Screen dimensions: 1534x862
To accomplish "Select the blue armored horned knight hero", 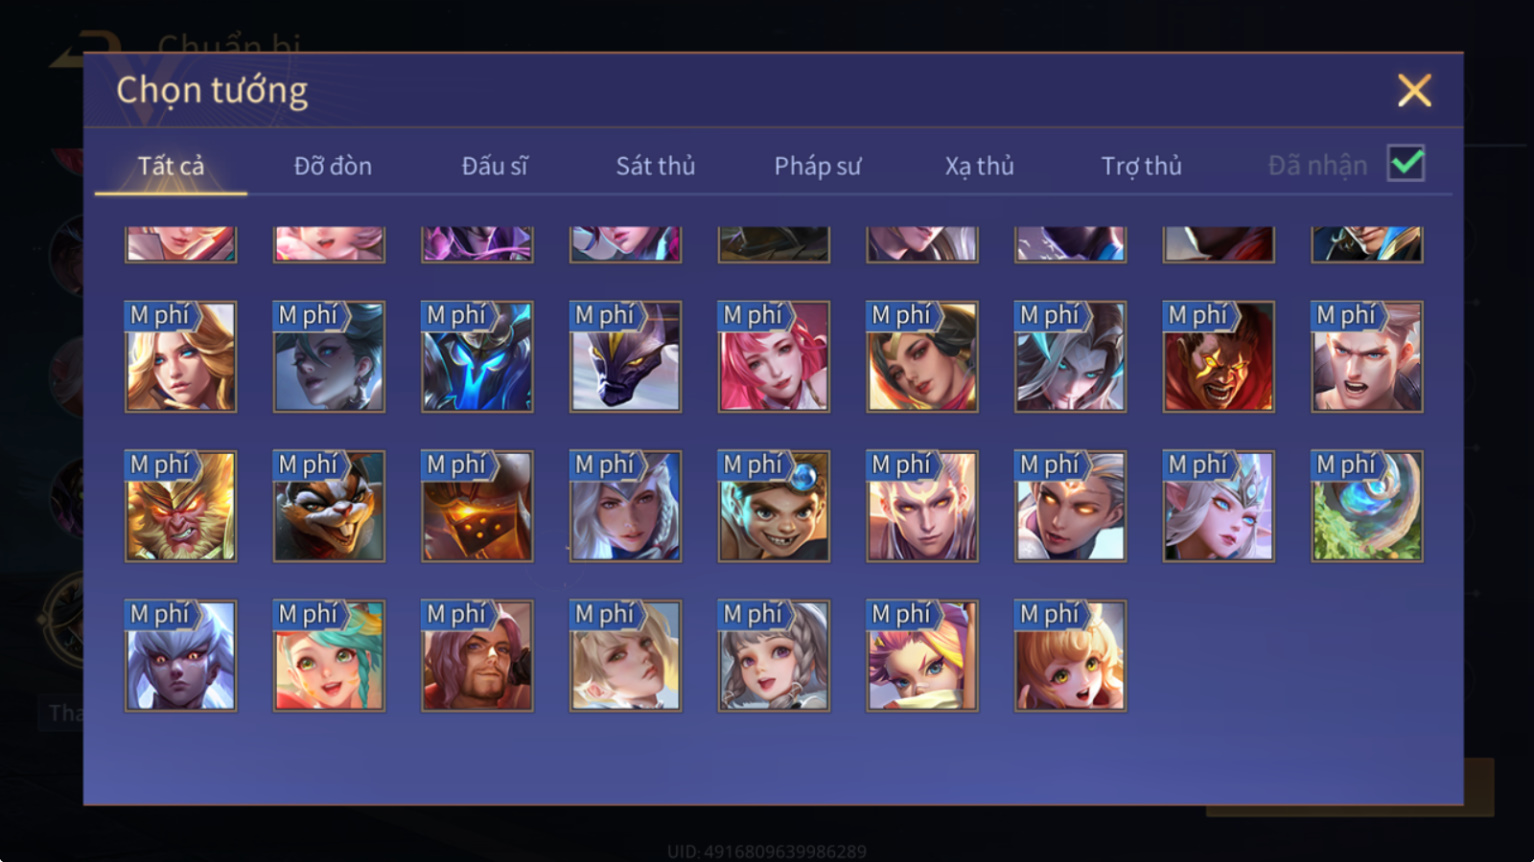I will click(477, 357).
